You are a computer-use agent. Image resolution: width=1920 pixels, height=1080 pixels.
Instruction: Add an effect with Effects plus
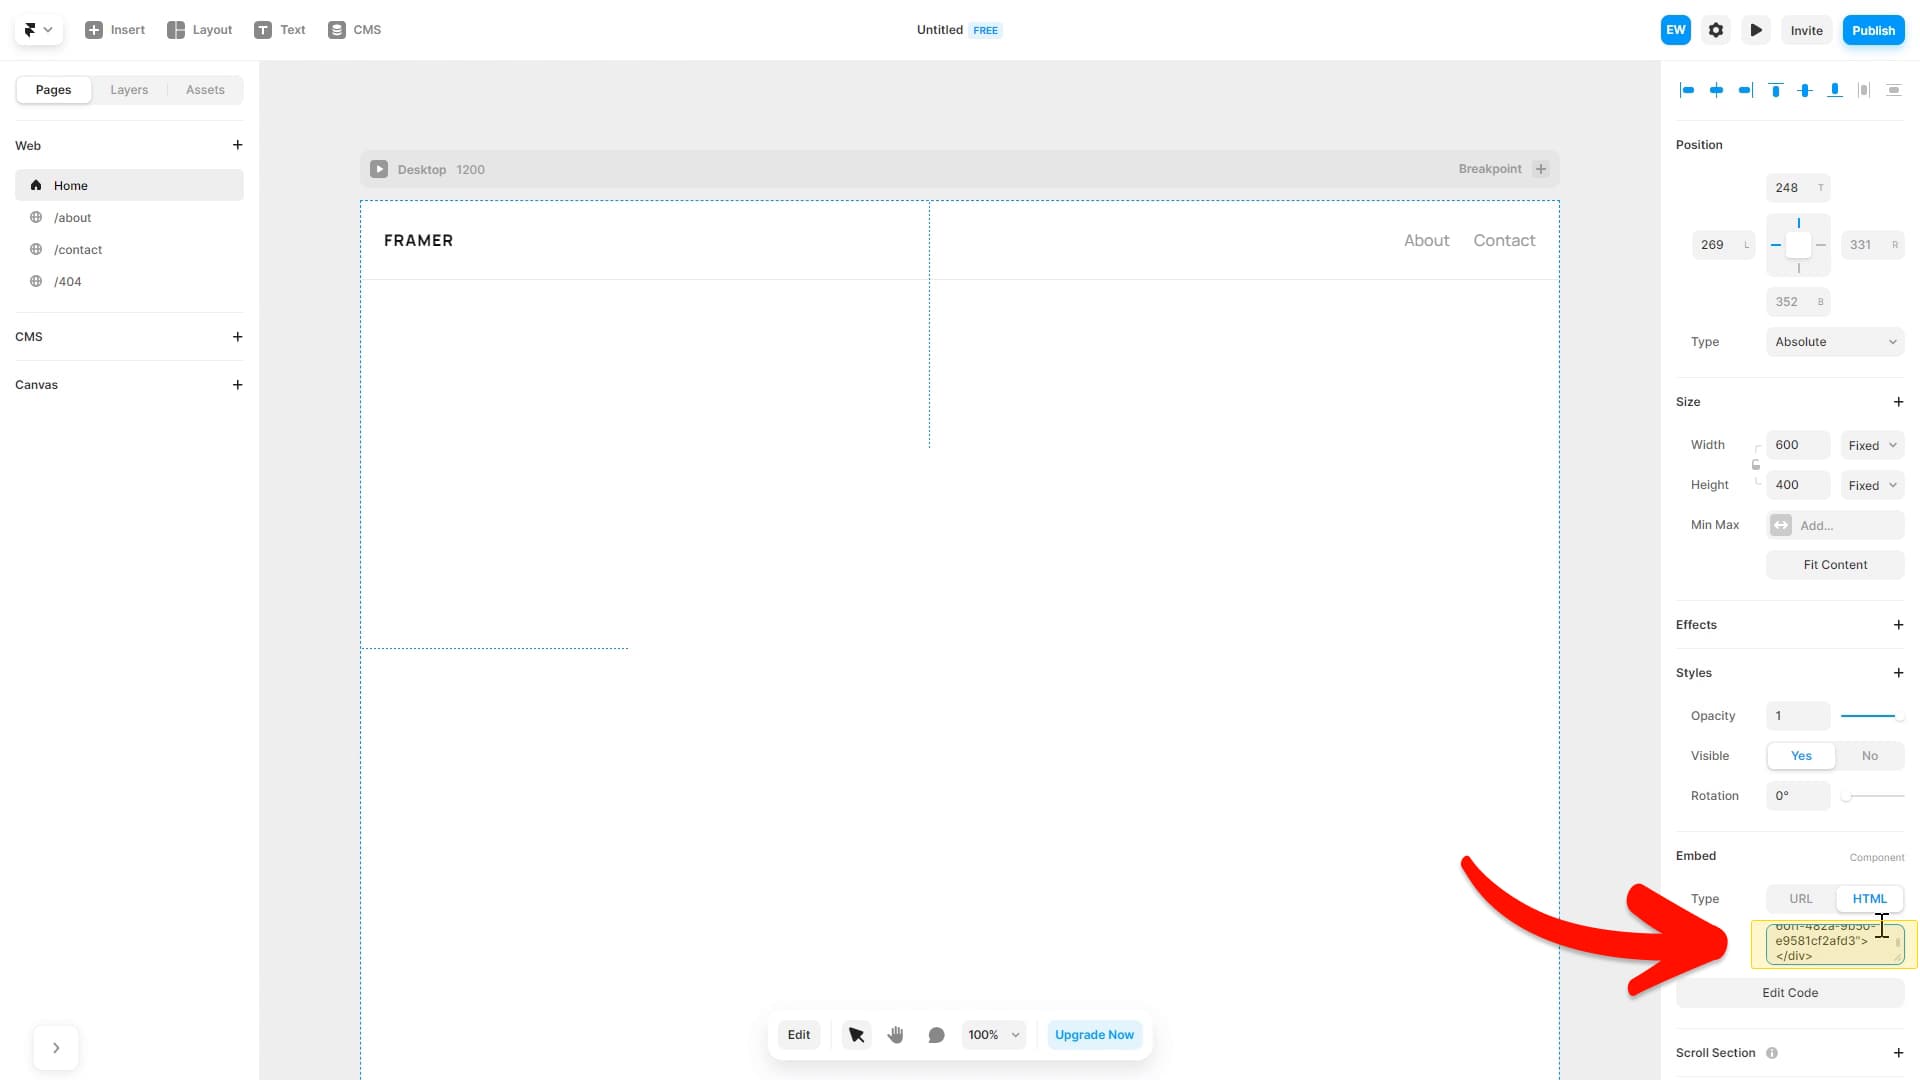click(x=1898, y=625)
